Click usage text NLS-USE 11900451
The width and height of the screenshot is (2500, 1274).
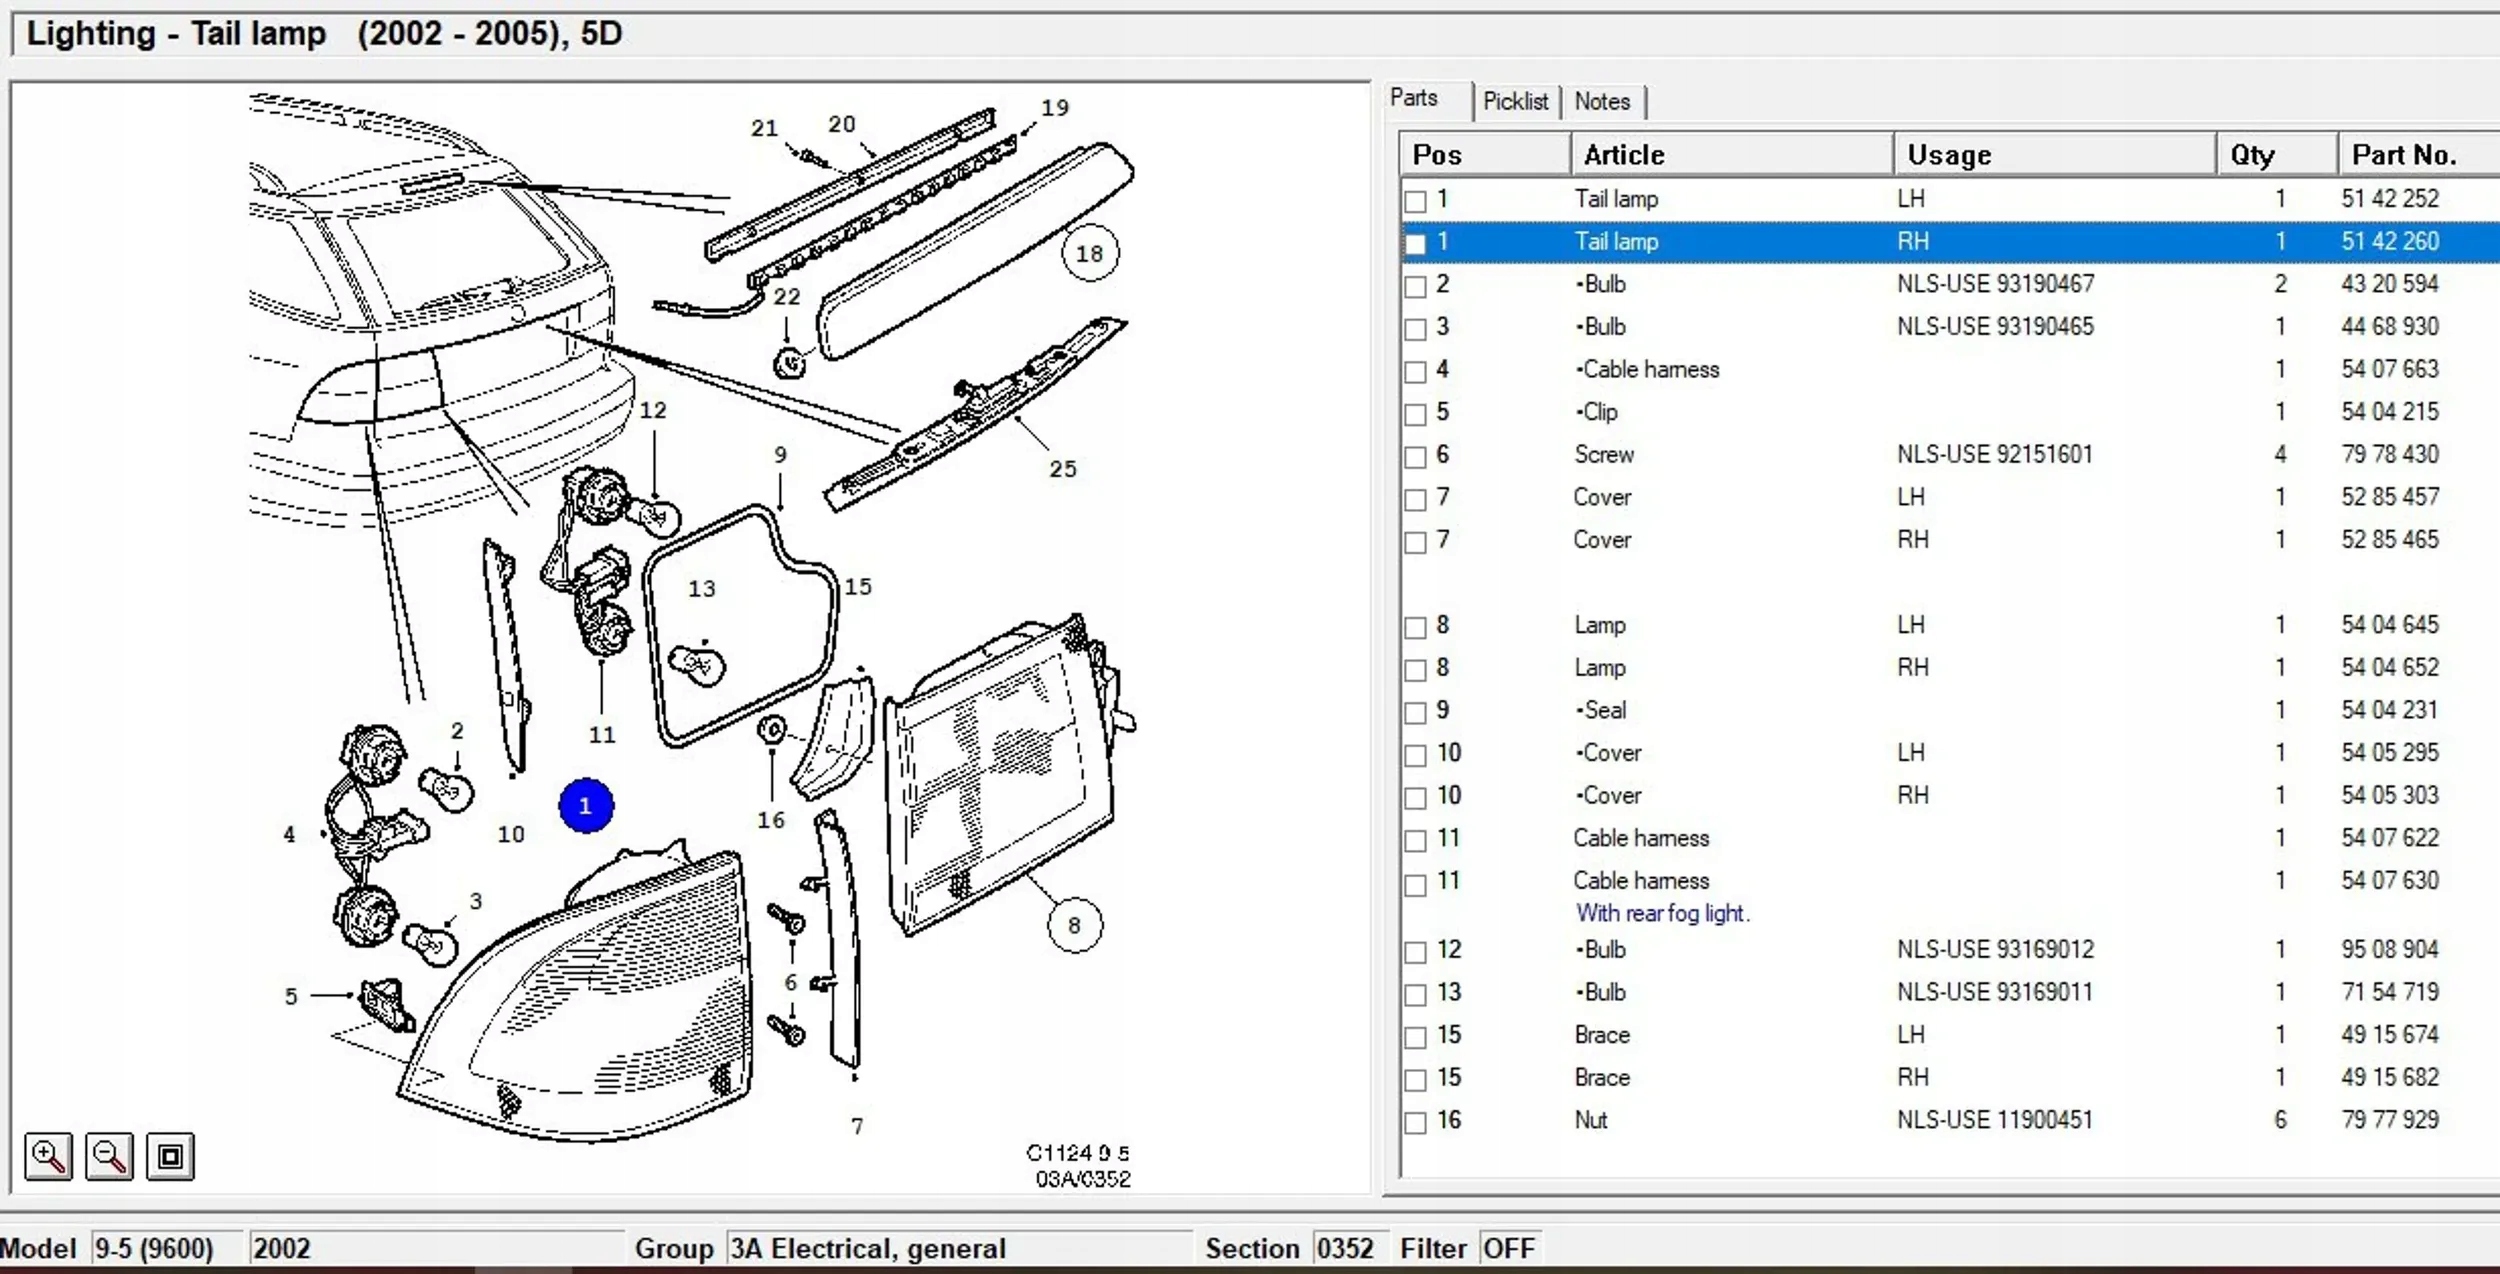1995,1120
